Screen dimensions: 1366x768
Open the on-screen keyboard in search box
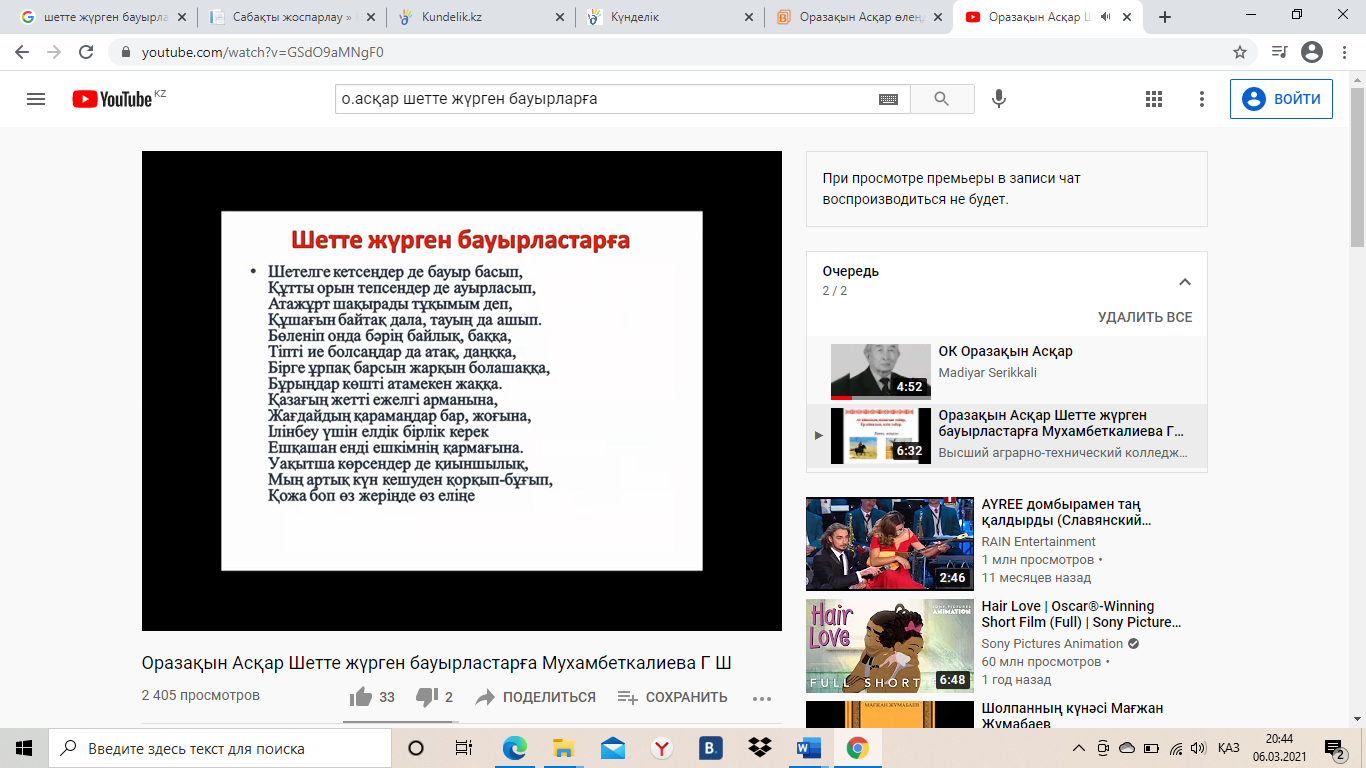(x=888, y=99)
